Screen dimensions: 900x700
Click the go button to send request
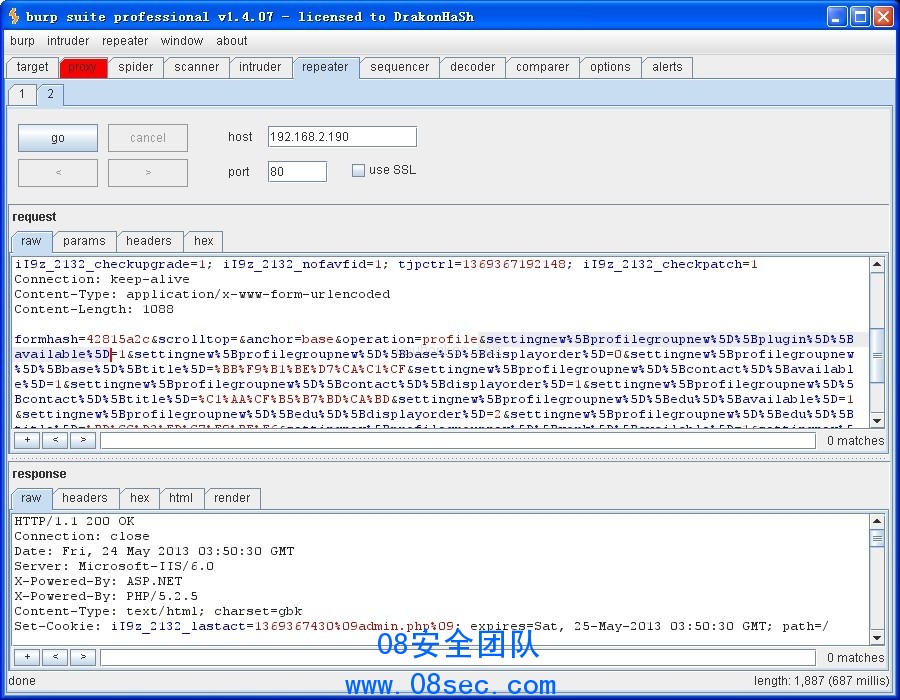[x=58, y=138]
